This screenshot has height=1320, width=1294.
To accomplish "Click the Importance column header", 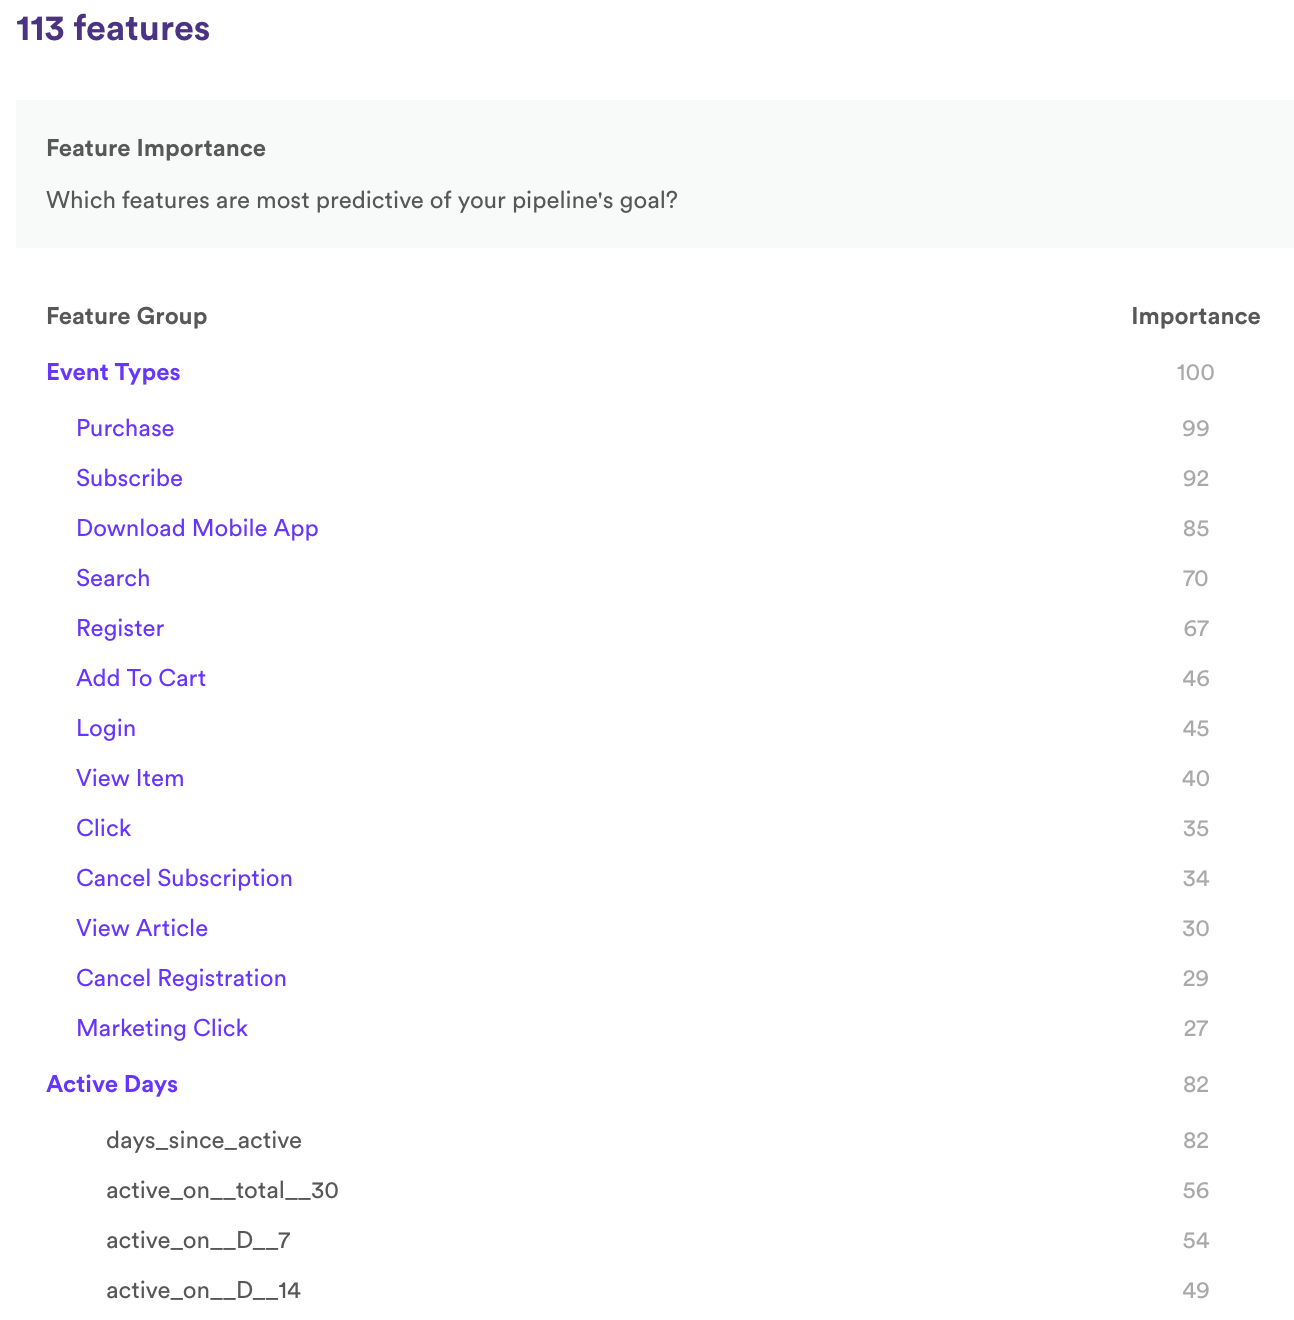I will (x=1195, y=316).
